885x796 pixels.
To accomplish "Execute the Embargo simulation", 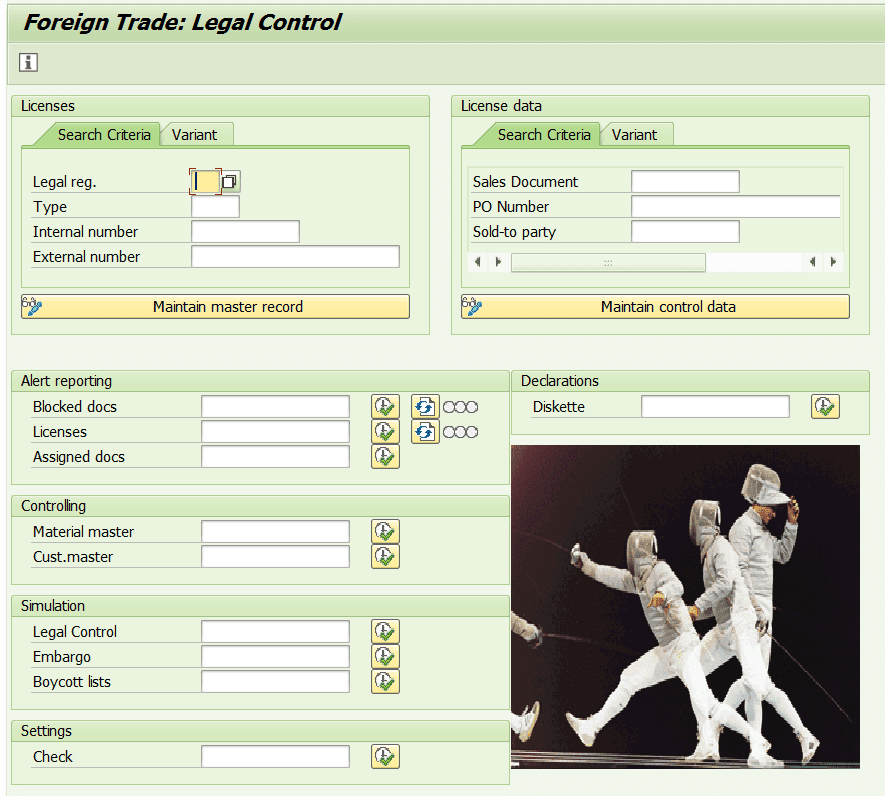I will [x=385, y=657].
